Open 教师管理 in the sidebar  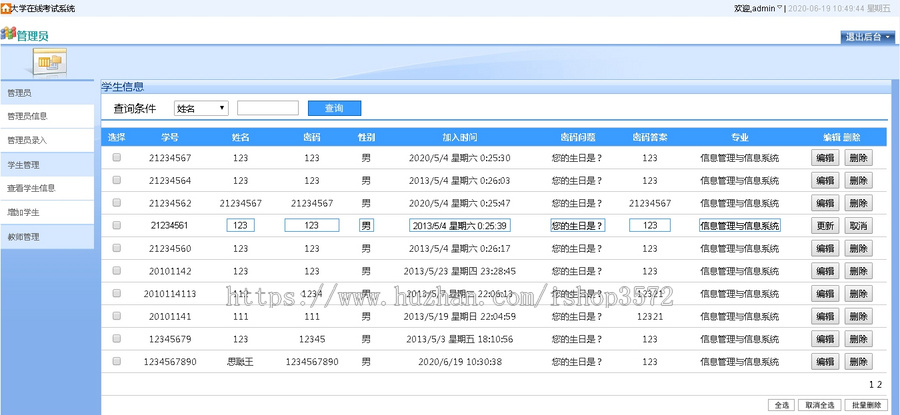coord(47,236)
